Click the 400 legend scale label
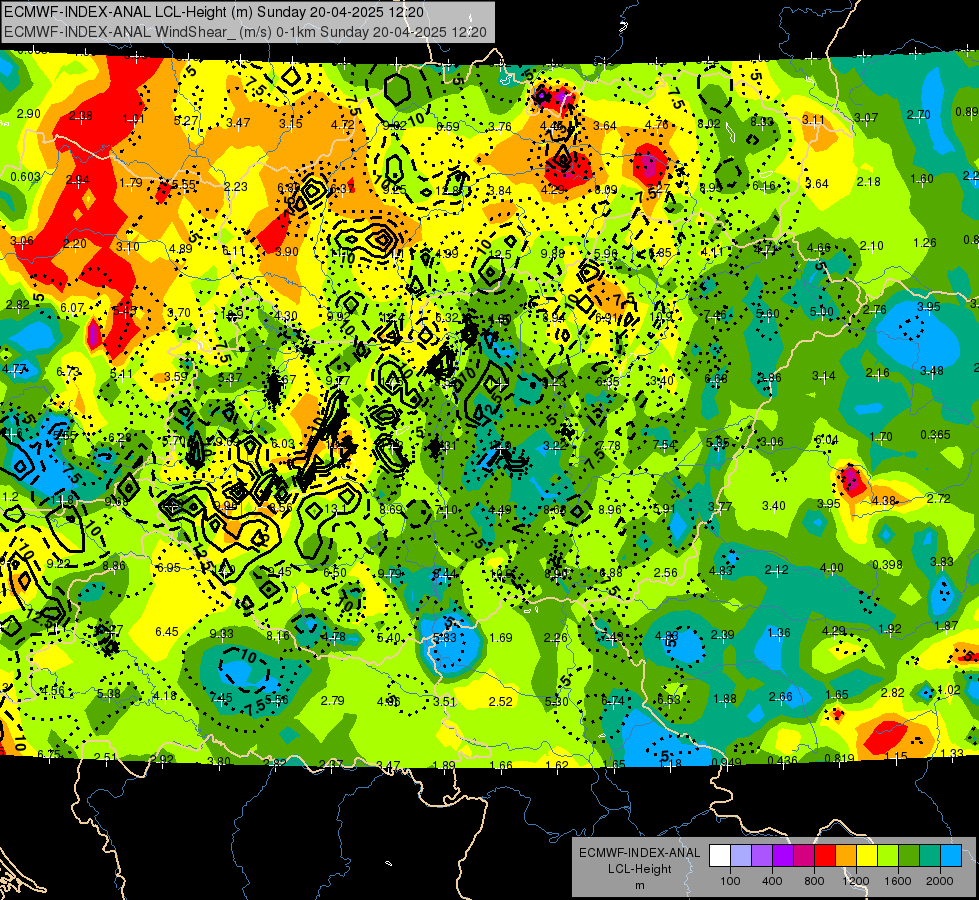Viewport: 979px width, 900px height. [x=772, y=881]
